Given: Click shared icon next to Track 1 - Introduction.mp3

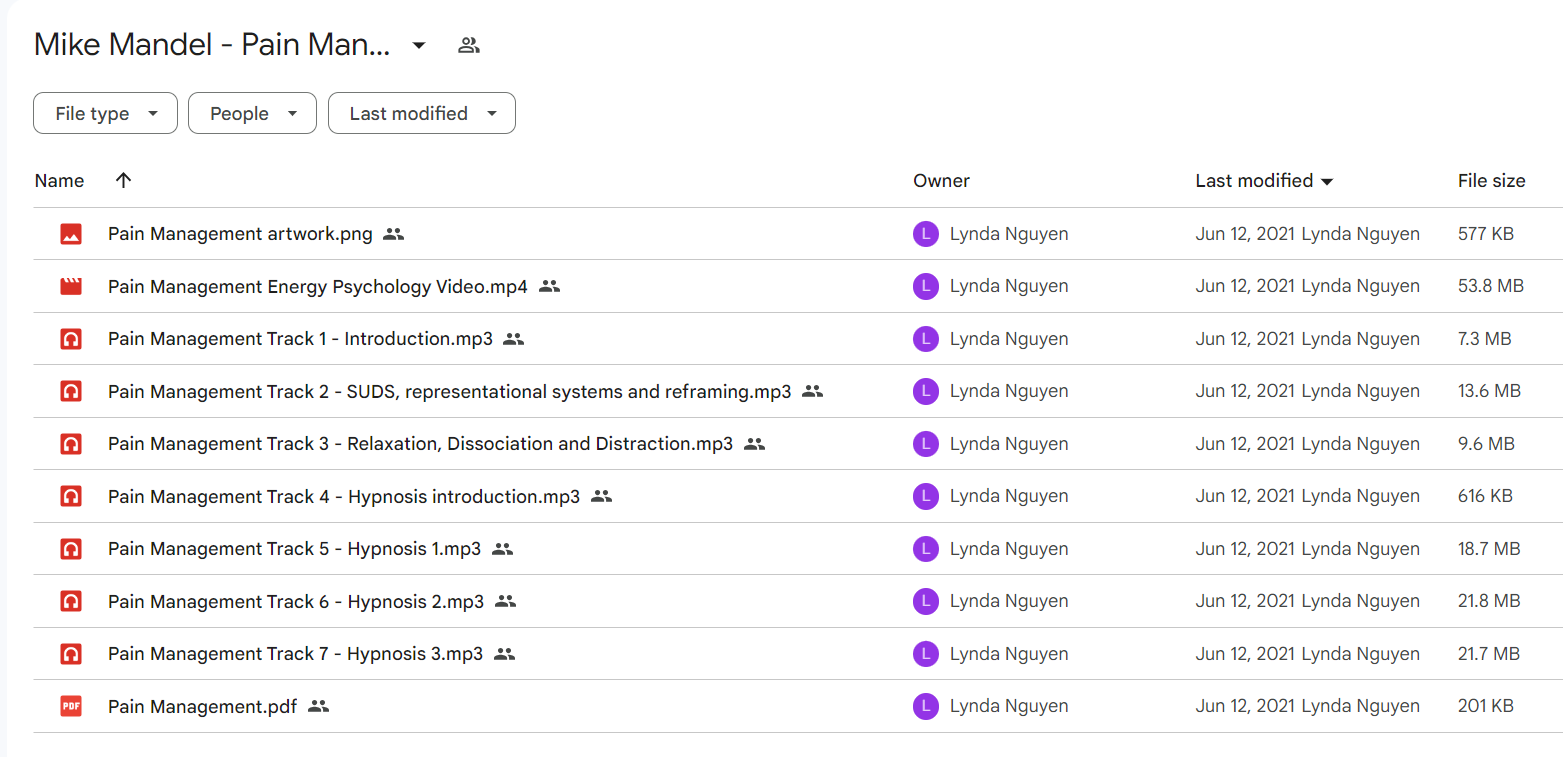Looking at the screenshot, I should tap(514, 339).
